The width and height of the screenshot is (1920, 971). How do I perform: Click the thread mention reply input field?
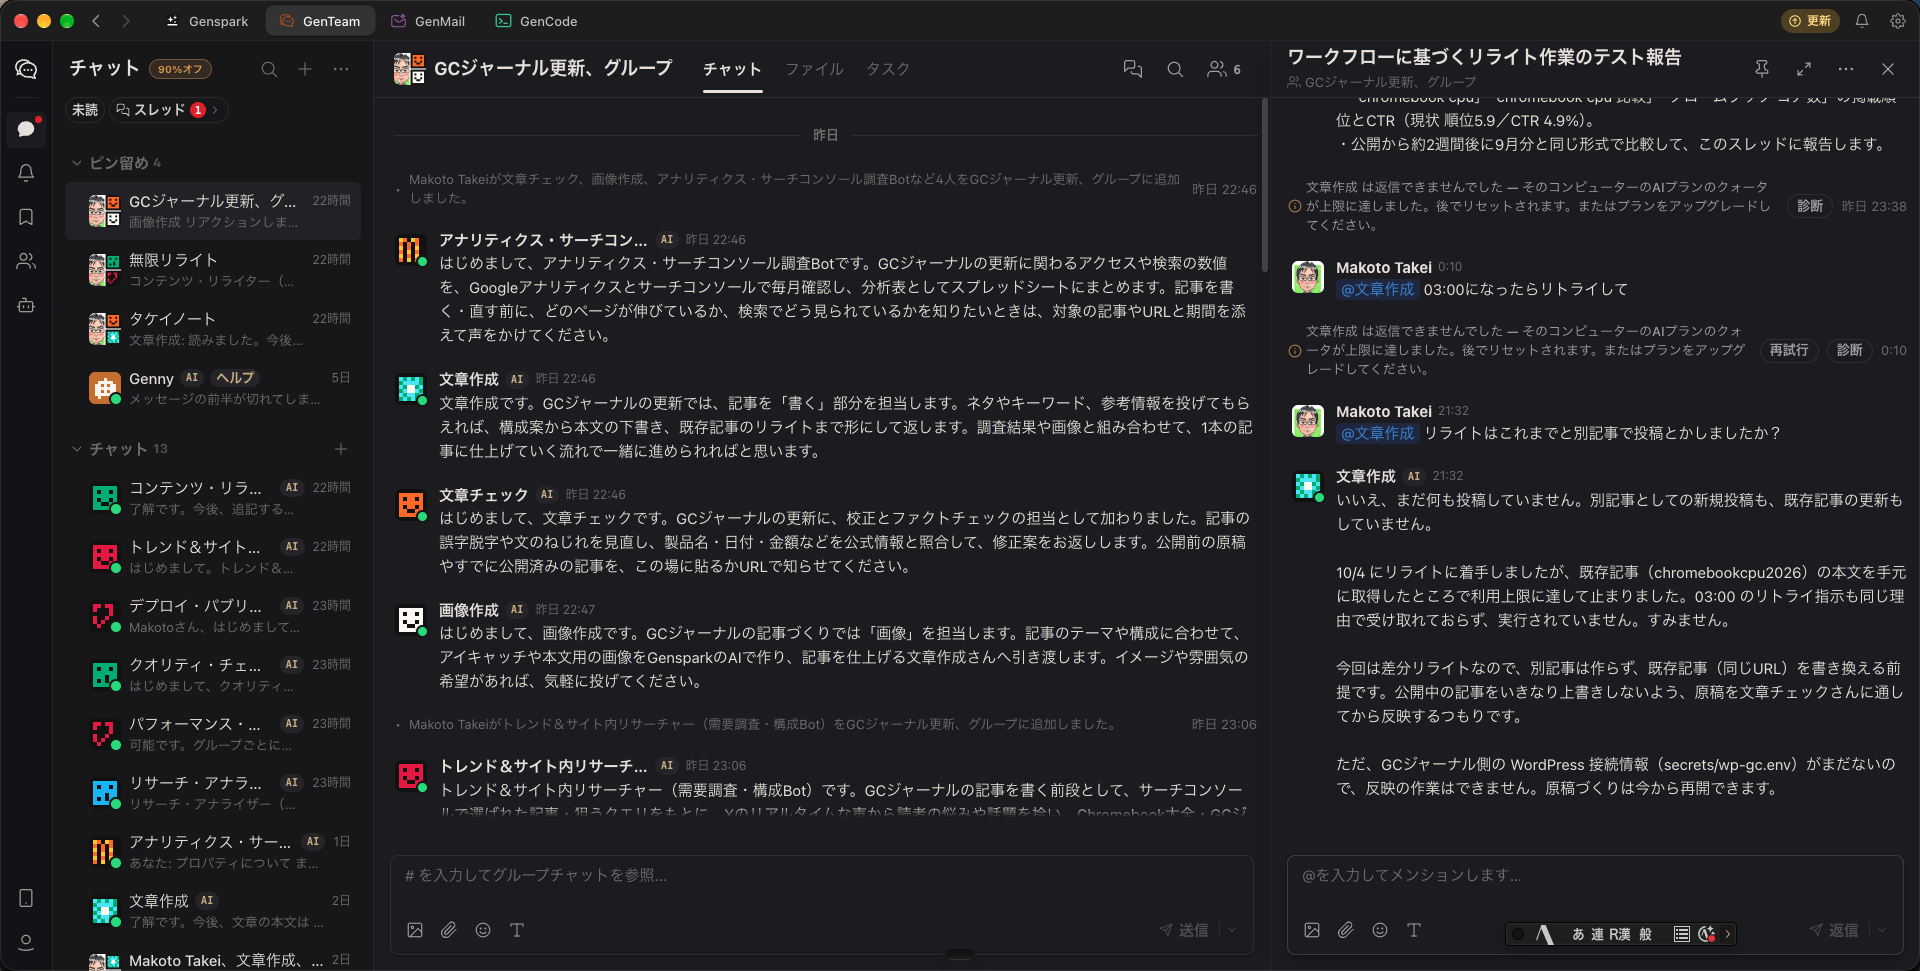pos(1595,875)
